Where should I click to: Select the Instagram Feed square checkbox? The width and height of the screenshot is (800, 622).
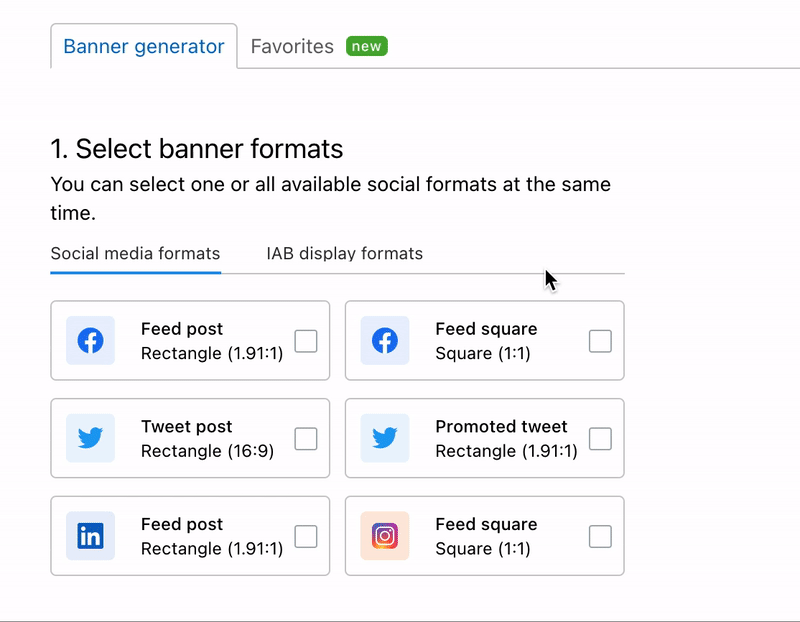click(600, 536)
